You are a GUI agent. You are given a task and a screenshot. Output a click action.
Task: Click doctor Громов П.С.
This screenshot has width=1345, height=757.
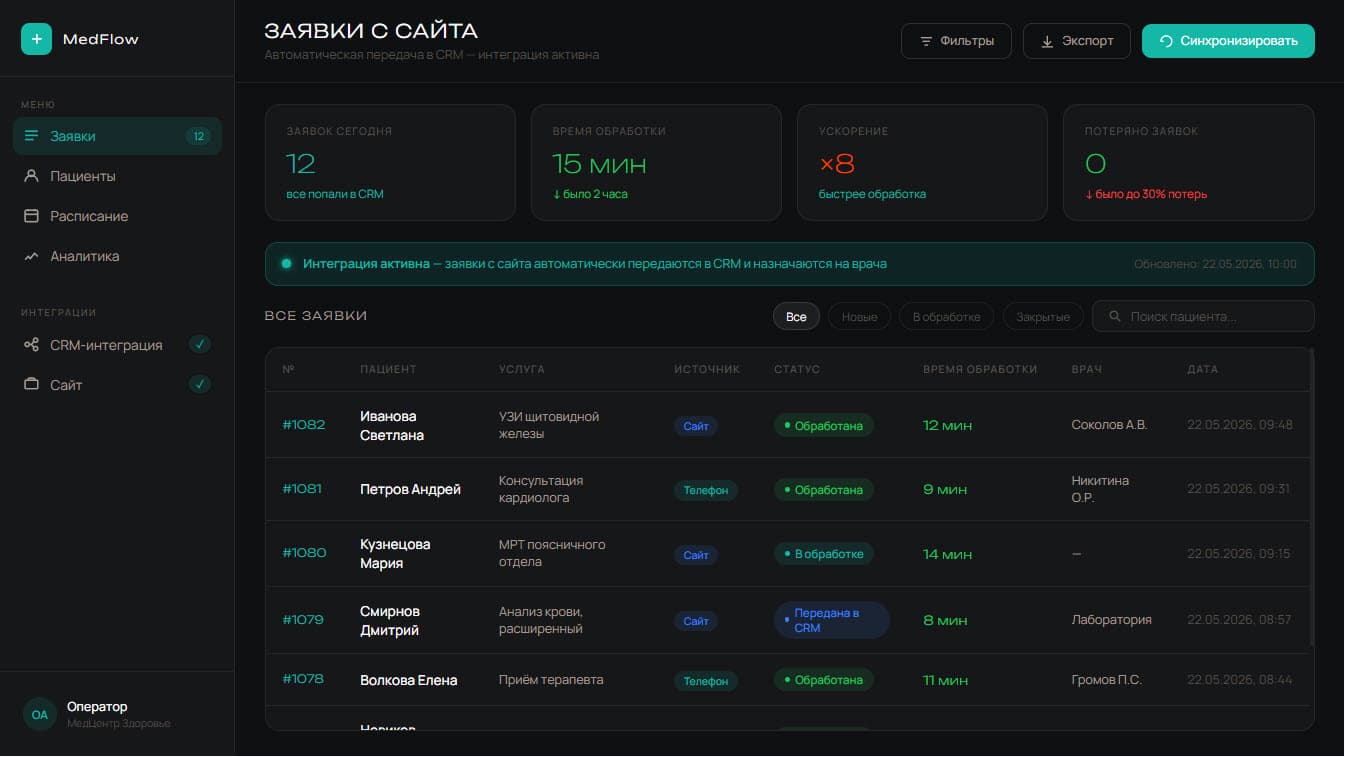click(x=1106, y=680)
